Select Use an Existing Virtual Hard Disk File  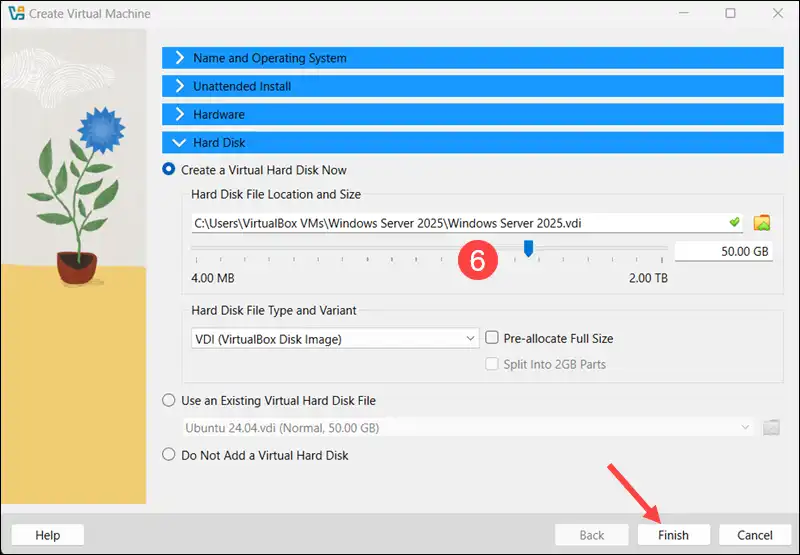point(168,401)
